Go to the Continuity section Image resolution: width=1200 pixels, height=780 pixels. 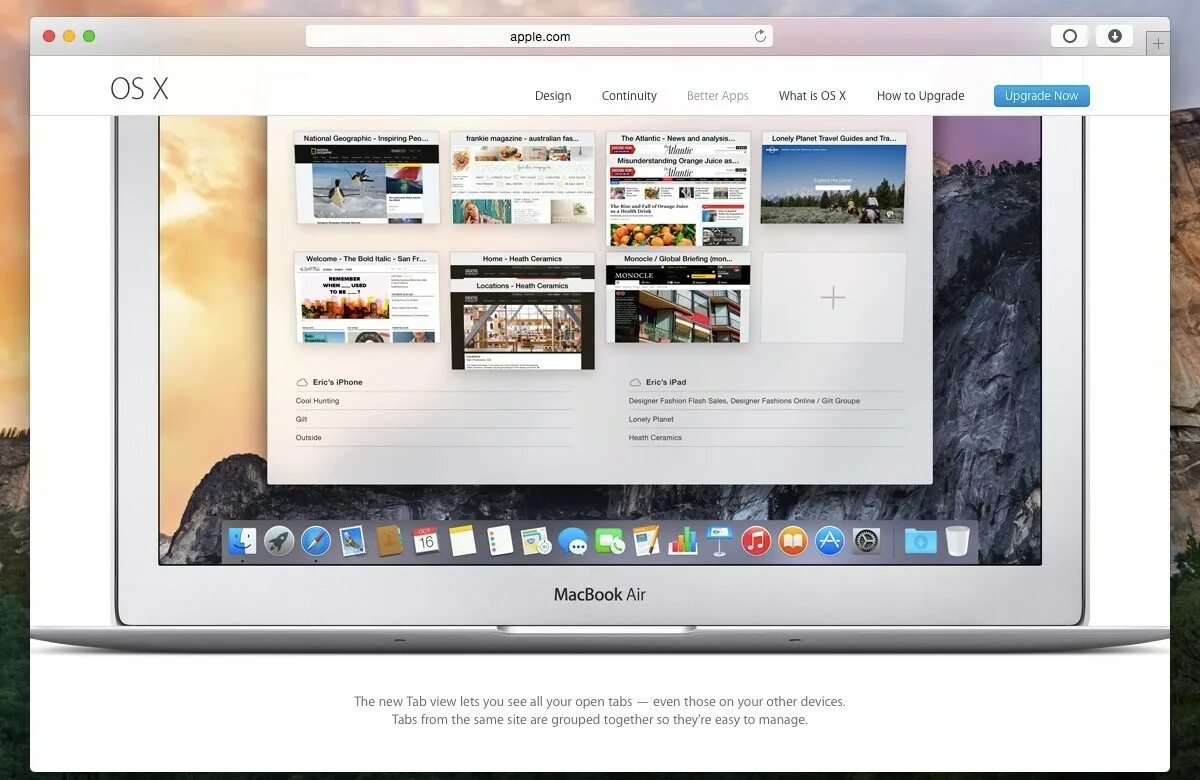click(x=629, y=96)
